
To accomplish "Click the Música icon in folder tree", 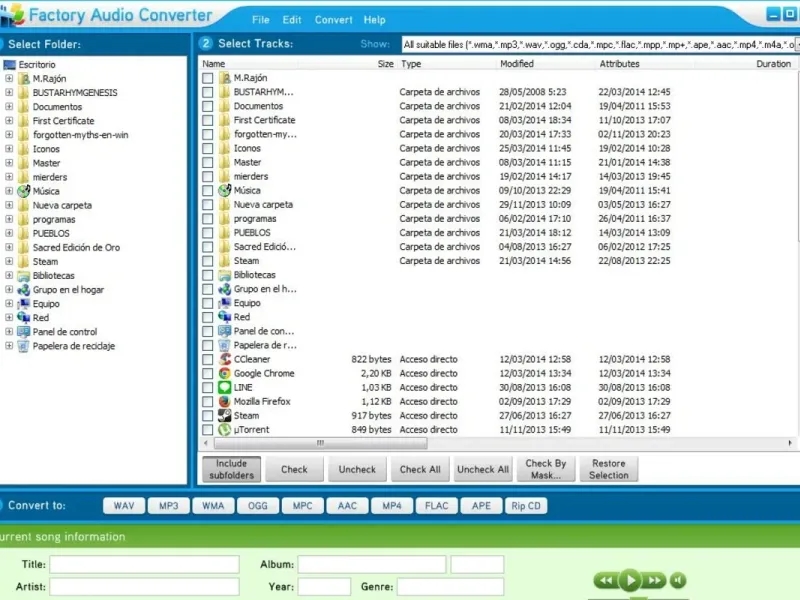I will pyautogui.click(x=23, y=191).
